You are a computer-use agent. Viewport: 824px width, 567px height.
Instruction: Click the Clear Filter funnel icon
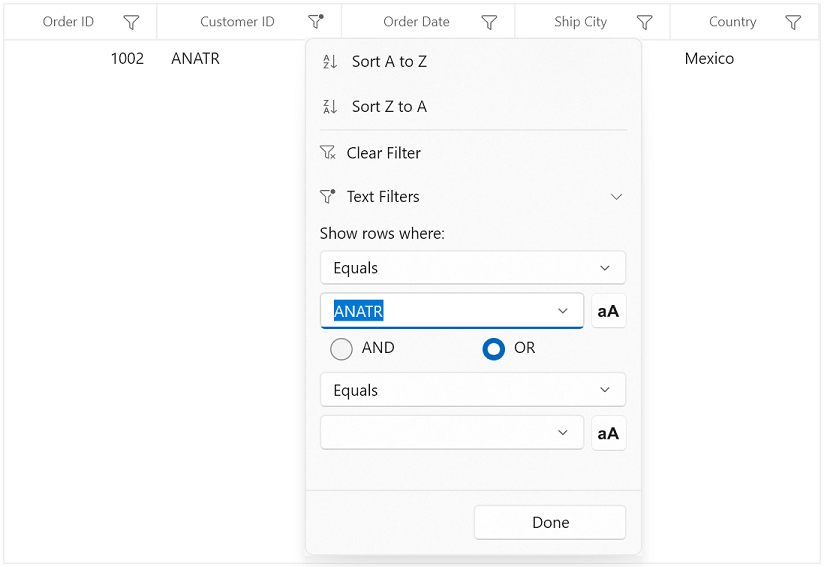tap(327, 152)
